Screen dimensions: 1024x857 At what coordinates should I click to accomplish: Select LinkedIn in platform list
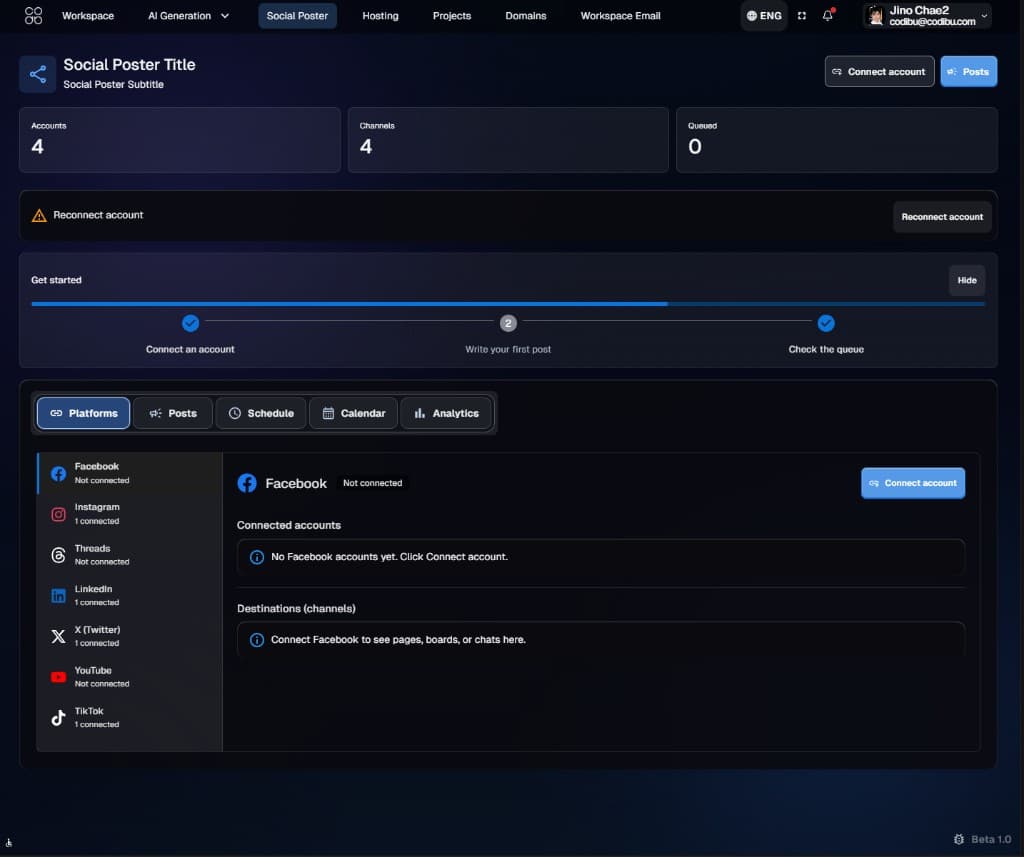pyautogui.click(x=129, y=595)
